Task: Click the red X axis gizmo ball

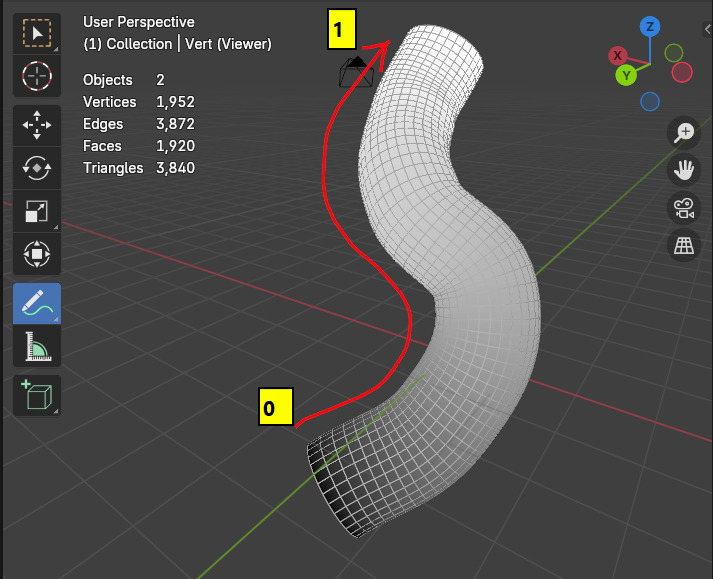Action: tap(618, 56)
